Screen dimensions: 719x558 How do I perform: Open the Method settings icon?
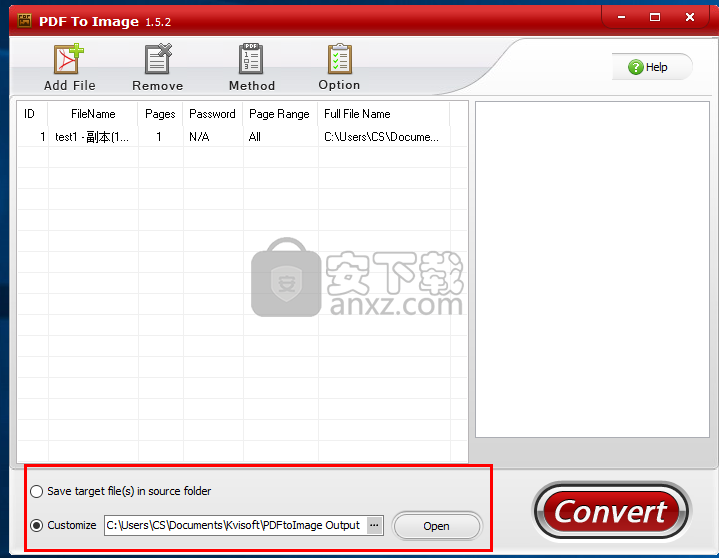(251, 67)
